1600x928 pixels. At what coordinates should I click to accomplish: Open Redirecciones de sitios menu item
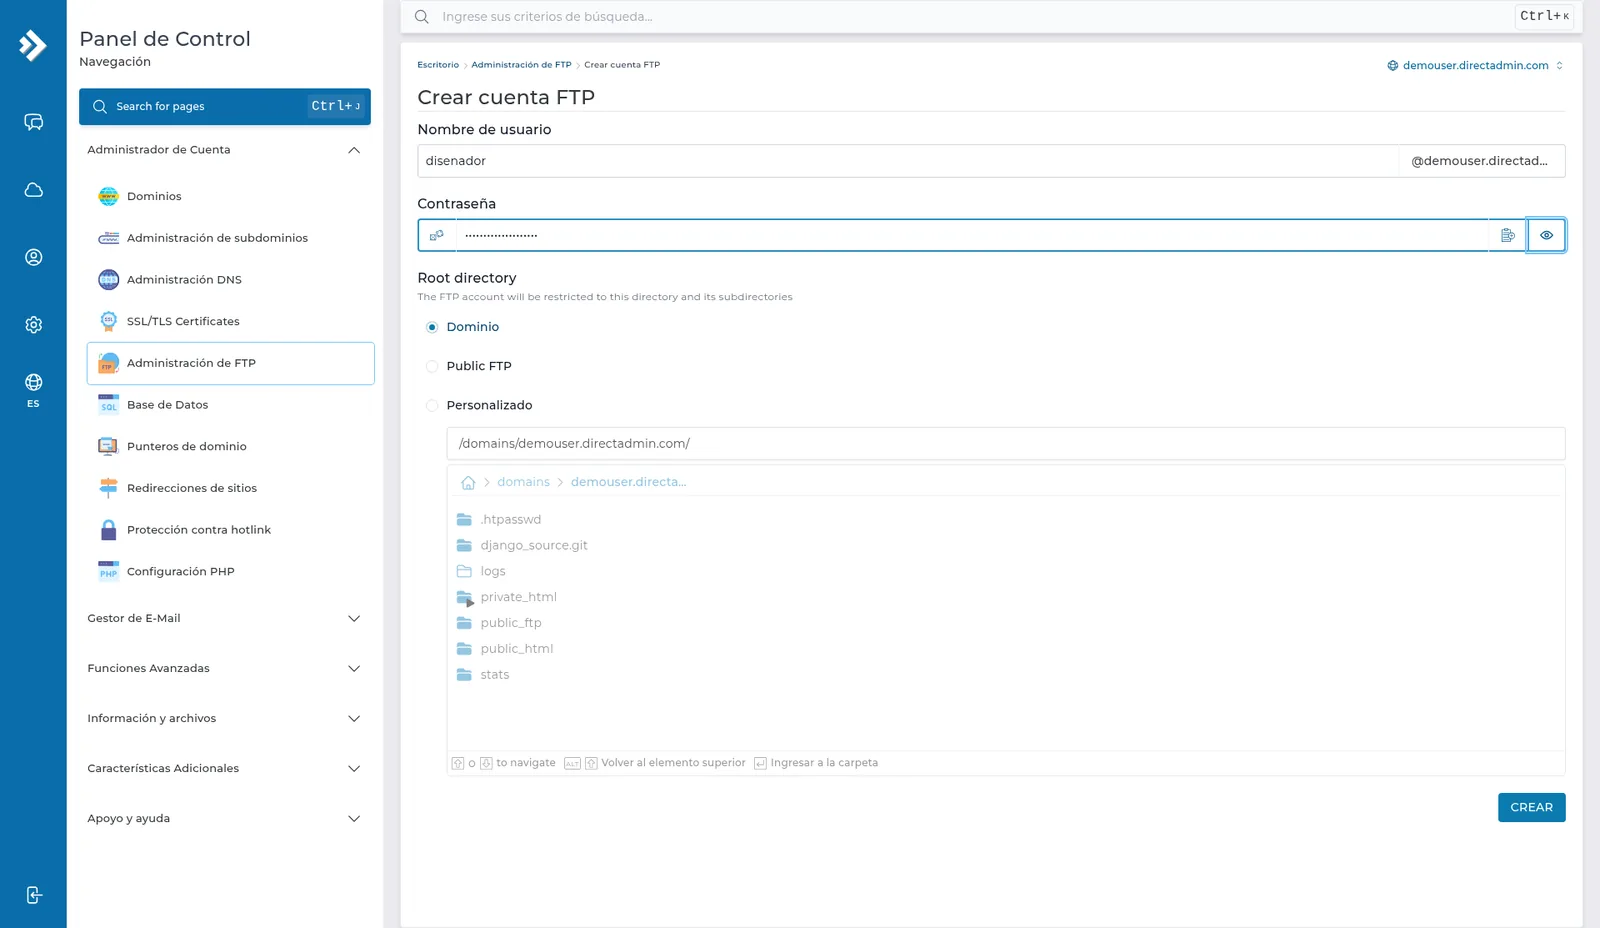[231, 488]
